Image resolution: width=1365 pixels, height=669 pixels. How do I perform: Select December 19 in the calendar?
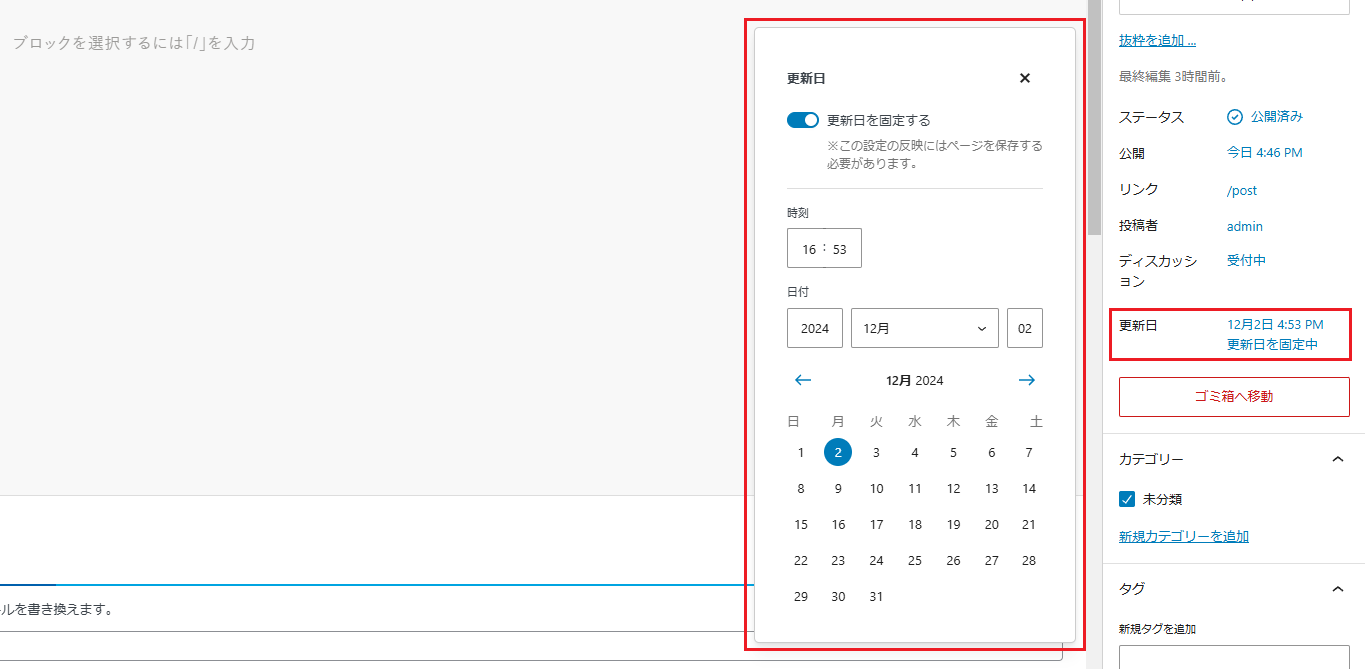pos(953,525)
